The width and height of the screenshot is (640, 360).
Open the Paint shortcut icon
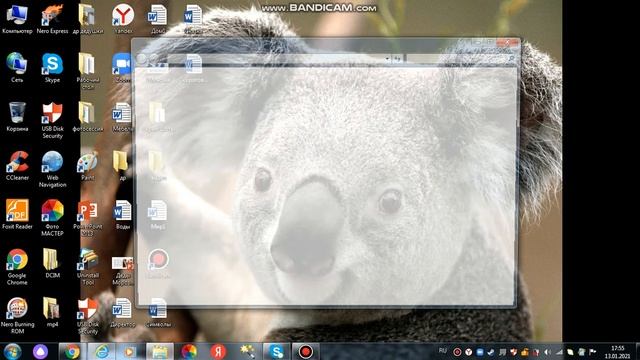coord(87,166)
